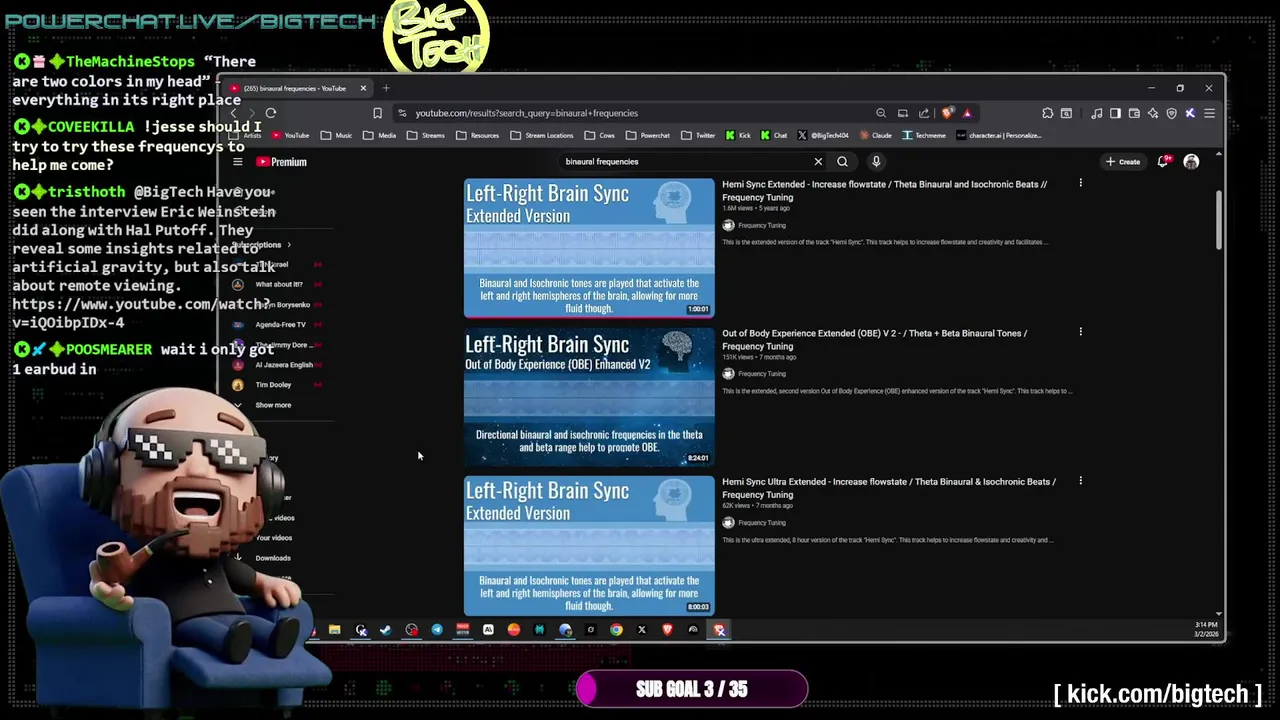Open File Explorer folder icon in taskbar
The height and width of the screenshot is (720, 1280).
click(334, 630)
